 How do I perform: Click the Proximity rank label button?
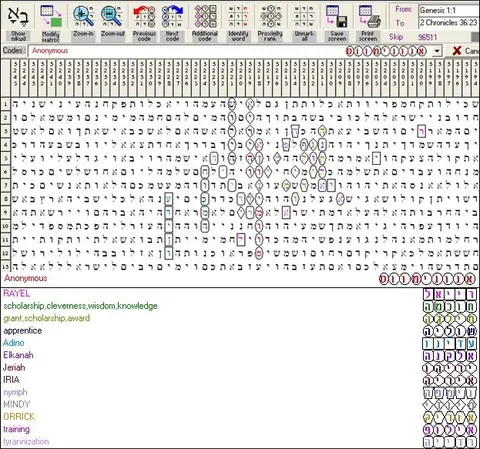[270, 36]
